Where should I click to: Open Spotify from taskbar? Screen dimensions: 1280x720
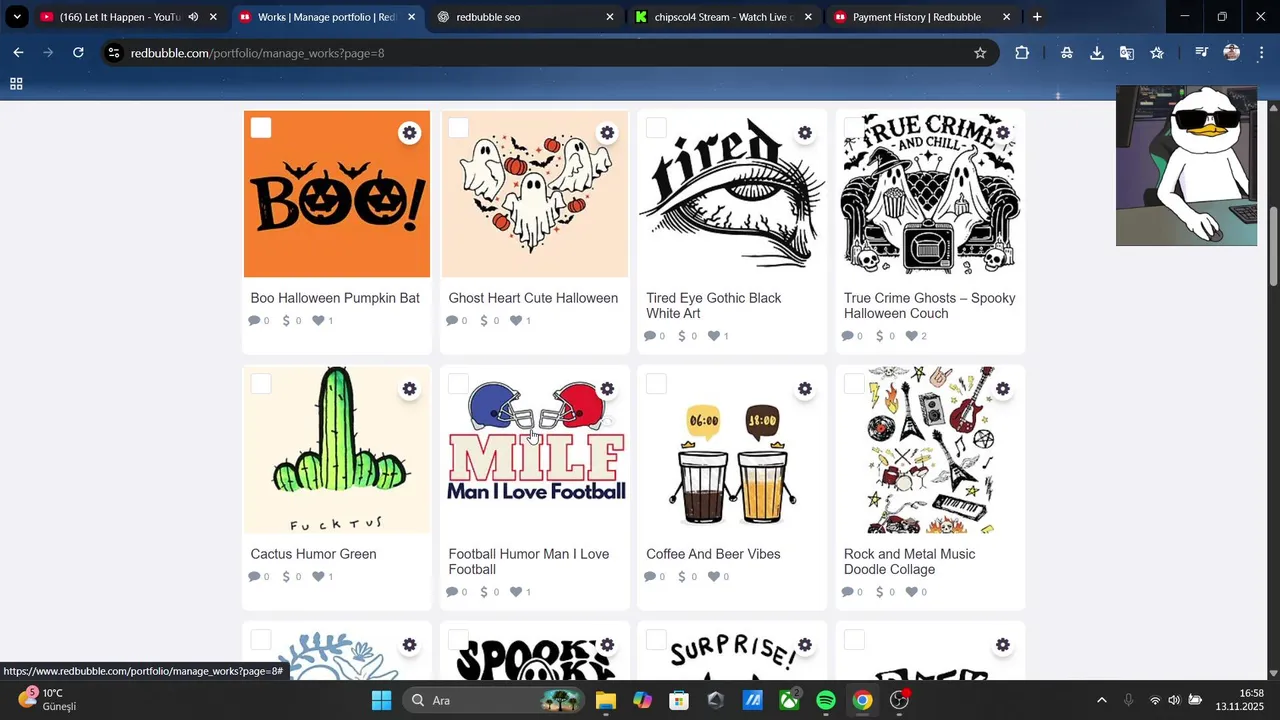[826, 700]
